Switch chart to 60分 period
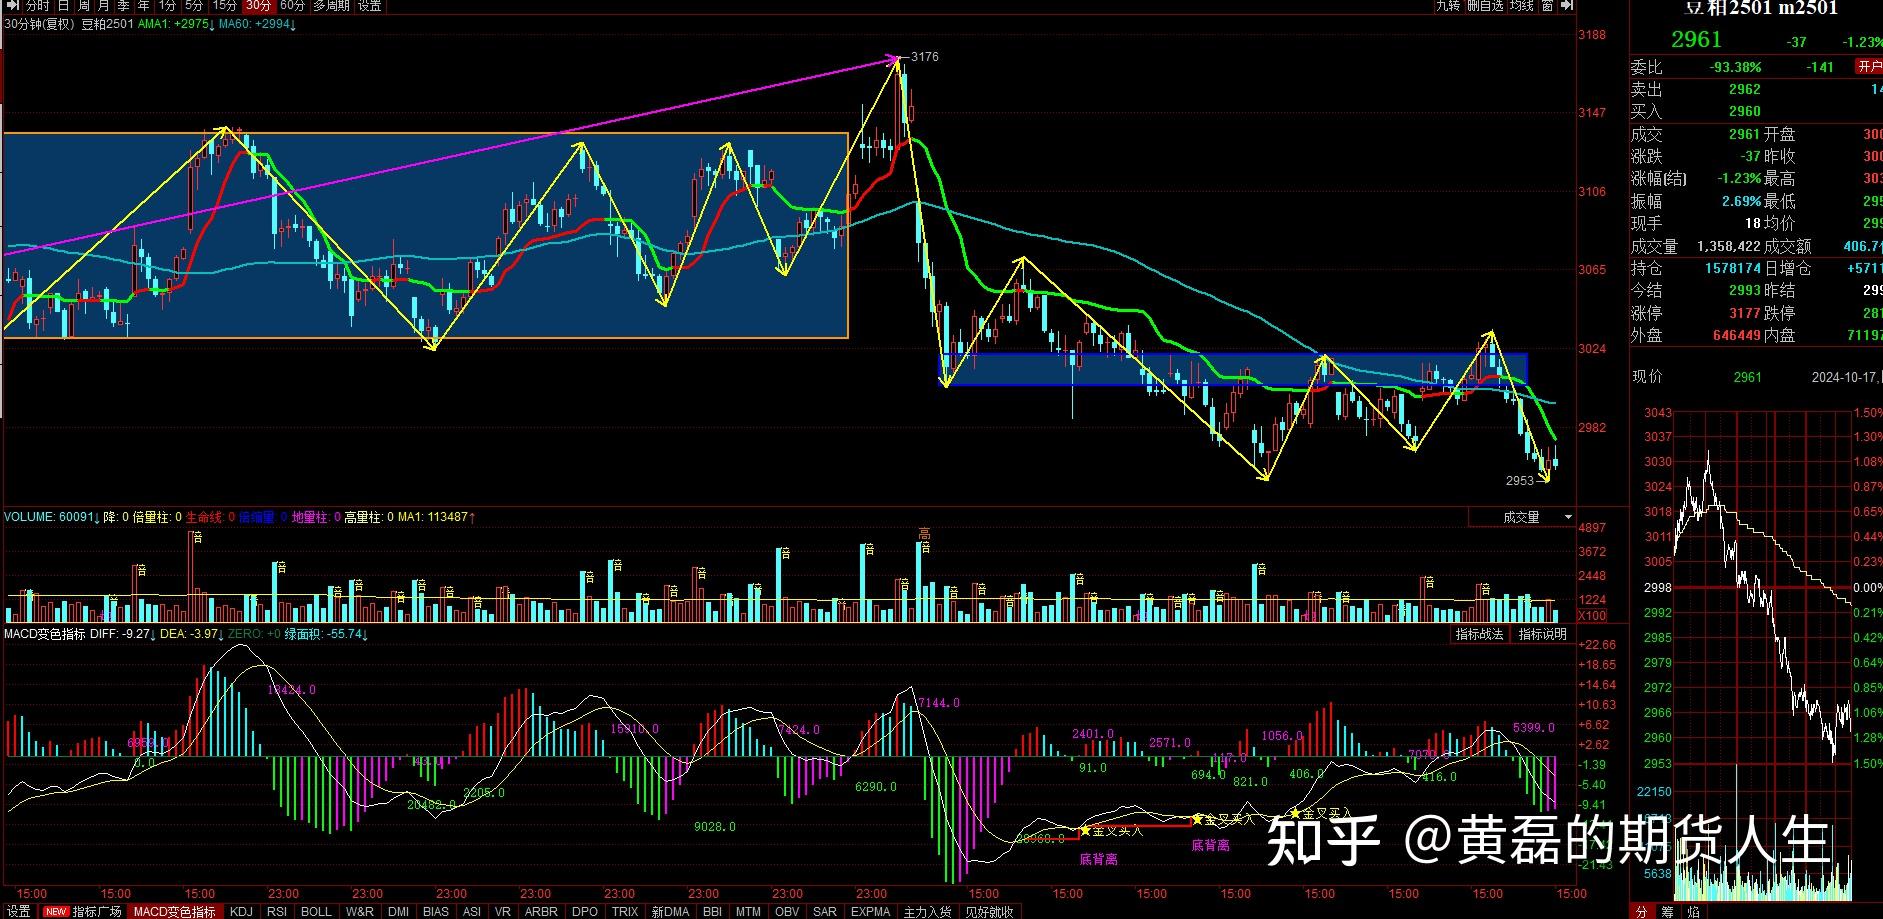The image size is (1883, 919). (x=292, y=6)
